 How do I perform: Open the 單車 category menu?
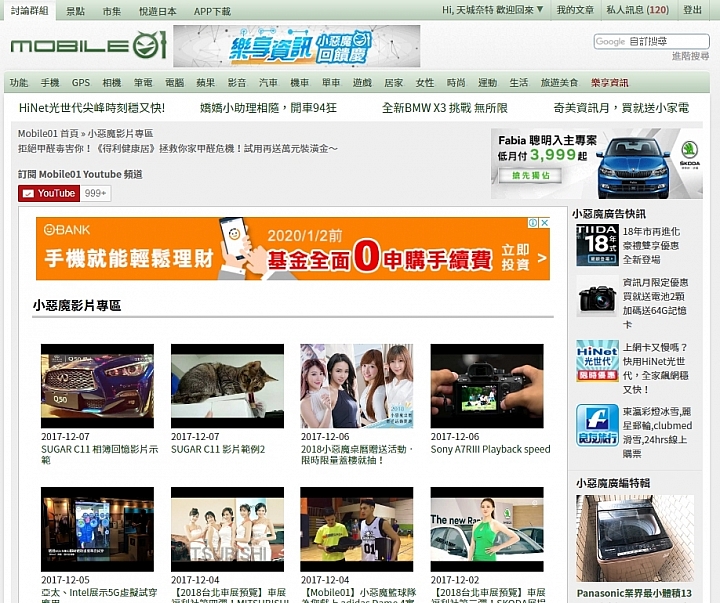pos(331,83)
